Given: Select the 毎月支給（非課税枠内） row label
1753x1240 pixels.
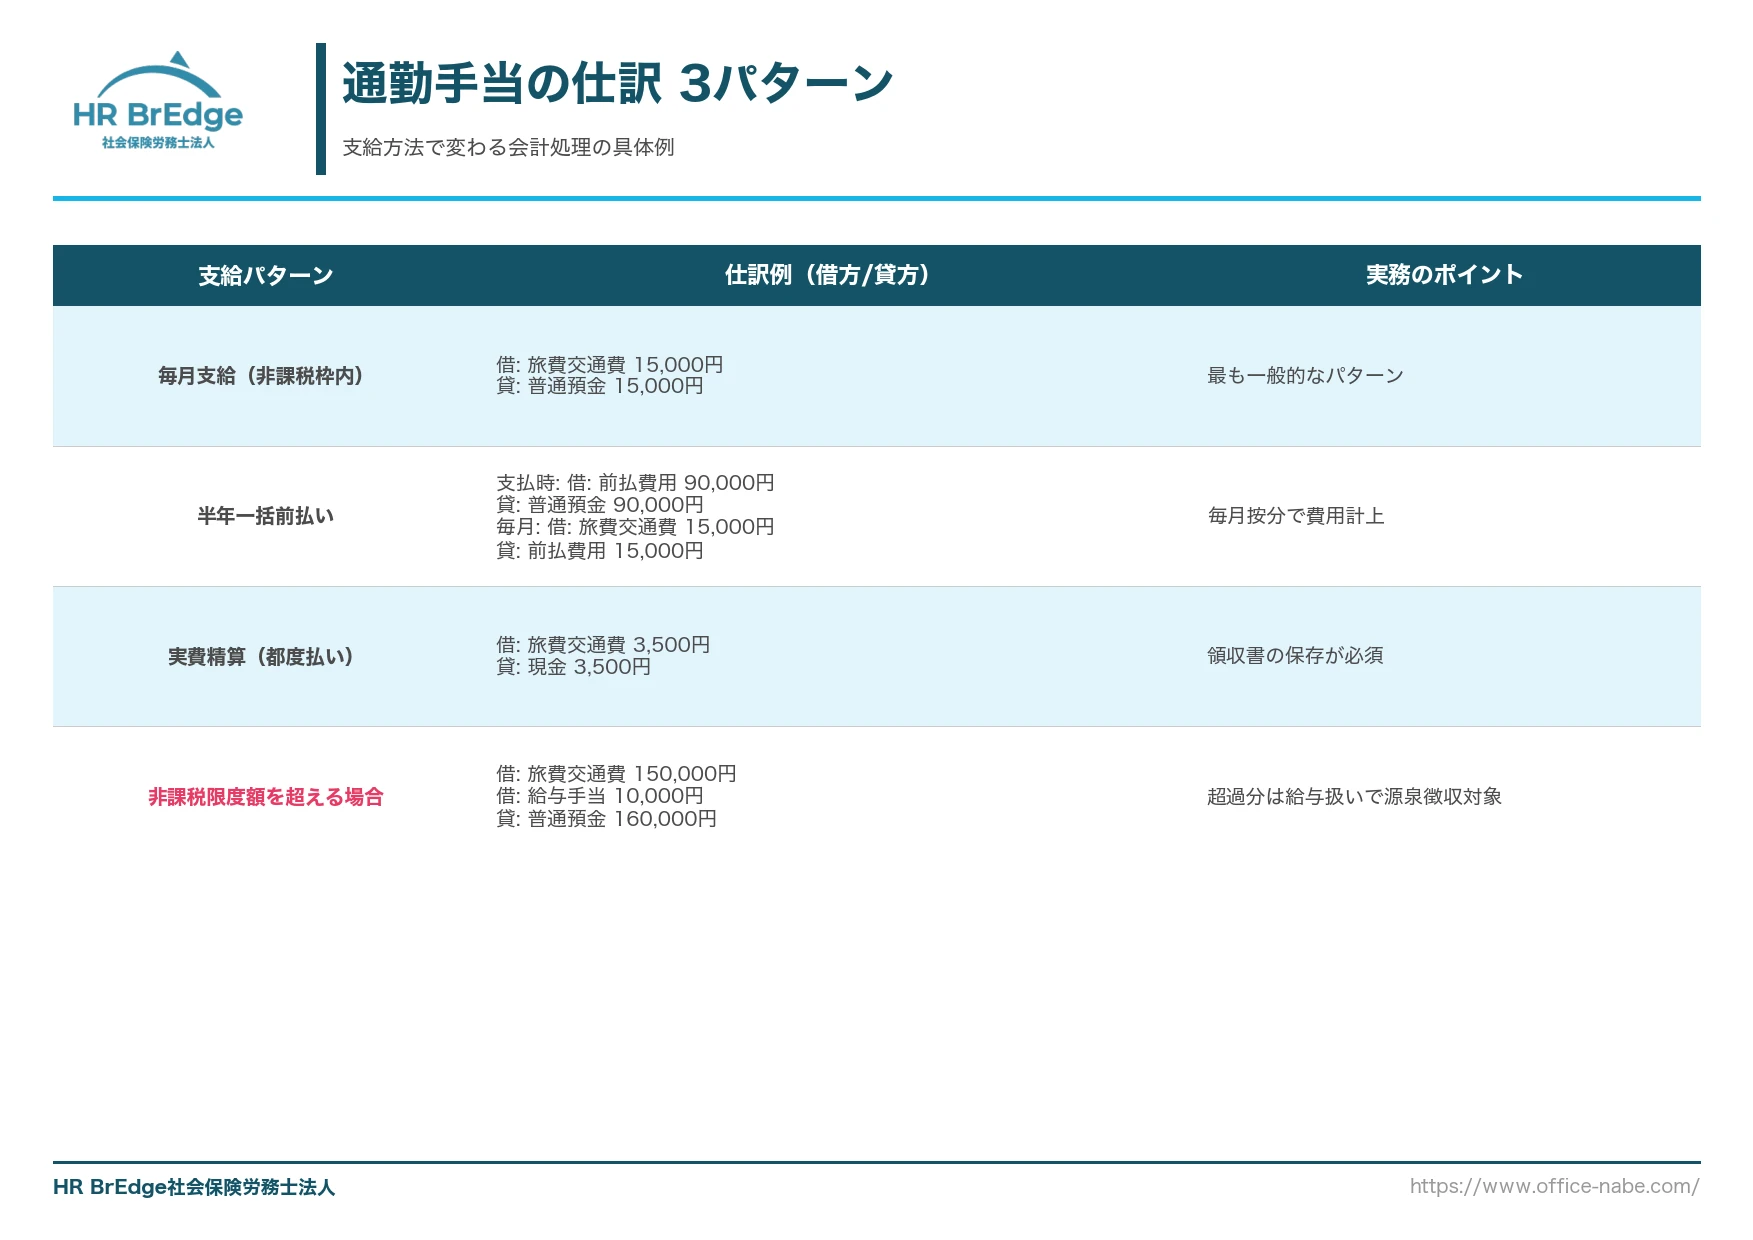Looking at the screenshot, I should tap(260, 376).
